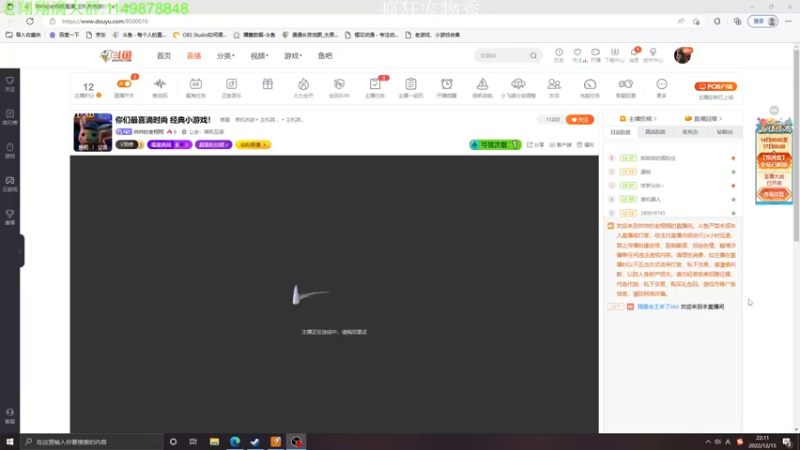Open the 小飞碟 UFO icon
800x450 pixels.
point(518,84)
